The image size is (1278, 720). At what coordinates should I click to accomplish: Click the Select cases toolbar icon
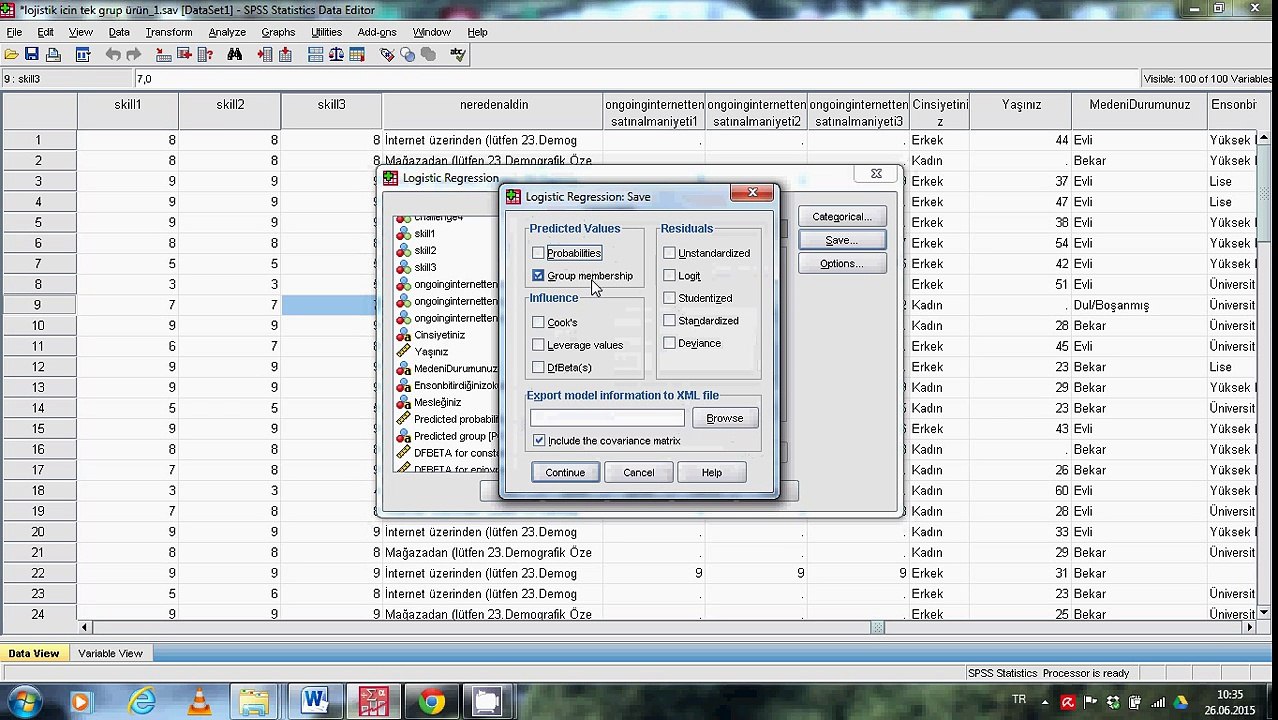(x=356, y=55)
